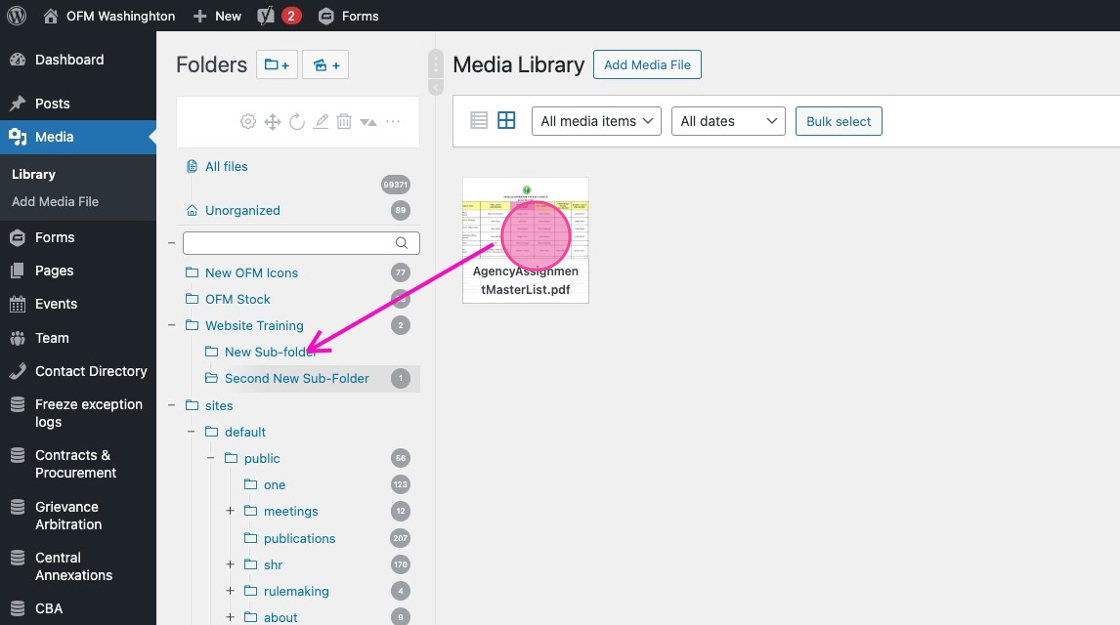Viewport: 1120px width, 625px height.
Task: Open Contracts & Procurement menu
Action: point(78,464)
